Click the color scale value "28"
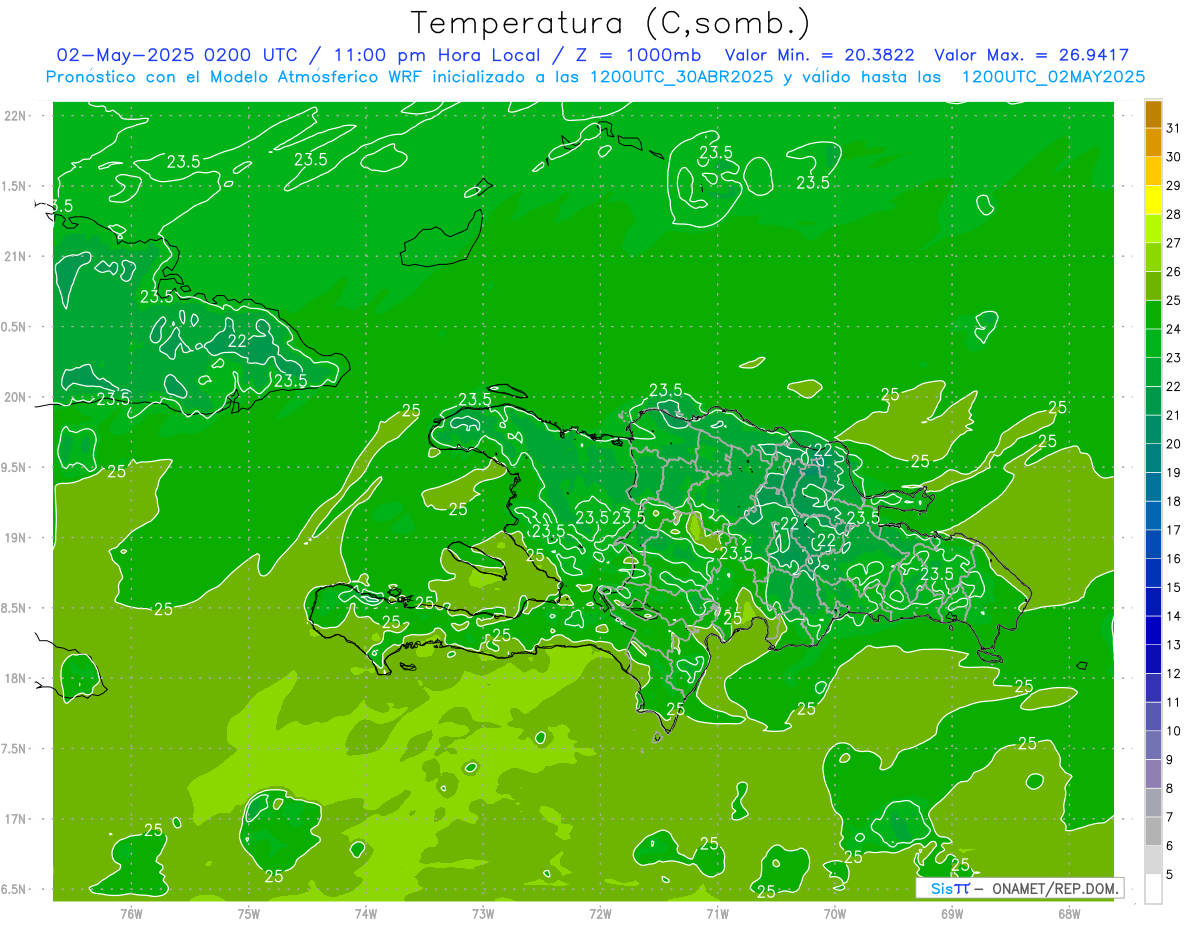This screenshot has width=1200, height=927. pyautogui.click(x=1173, y=214)
